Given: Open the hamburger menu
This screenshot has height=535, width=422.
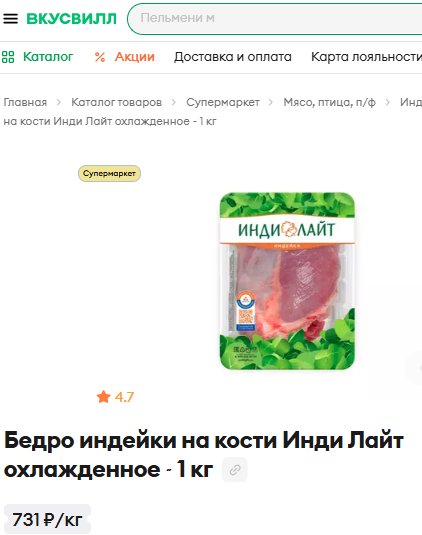Looking at the screenshot, I should click(x=11, y=18).
